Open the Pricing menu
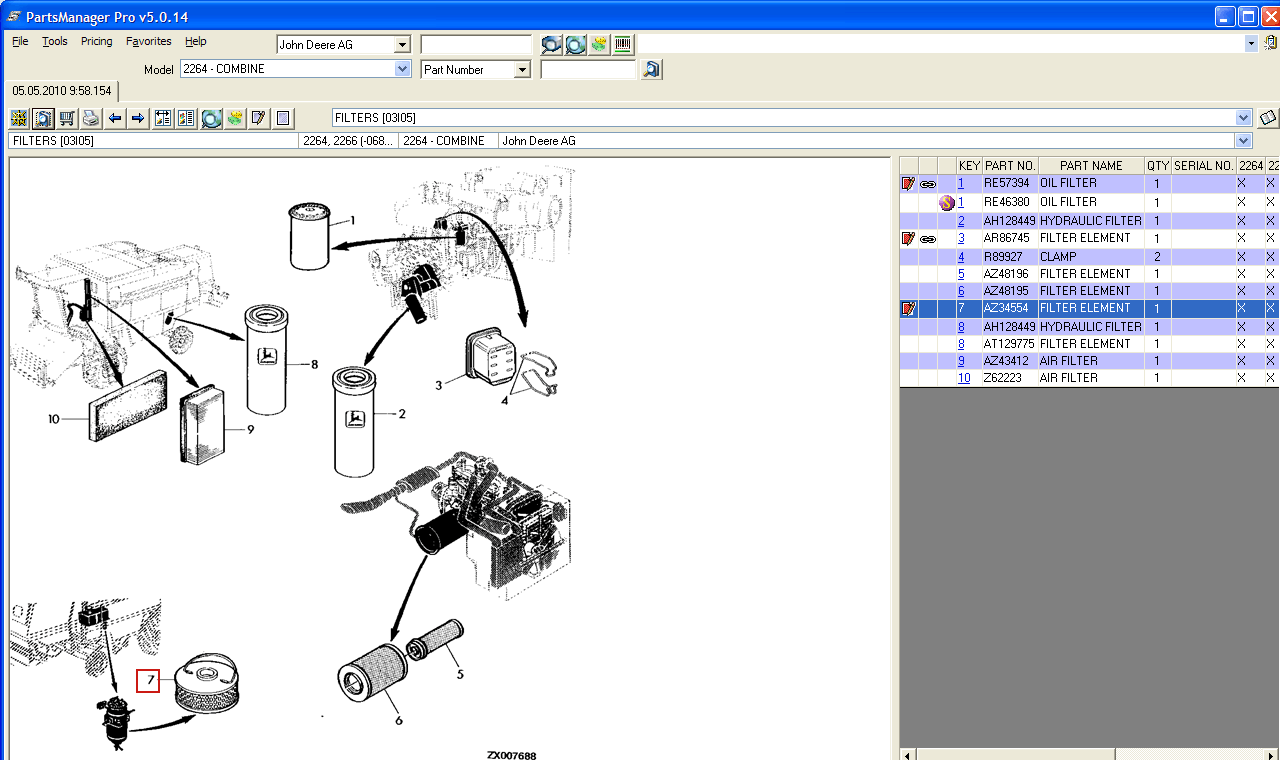Screen dimensions: 1280x760 (x=97, y=41)
